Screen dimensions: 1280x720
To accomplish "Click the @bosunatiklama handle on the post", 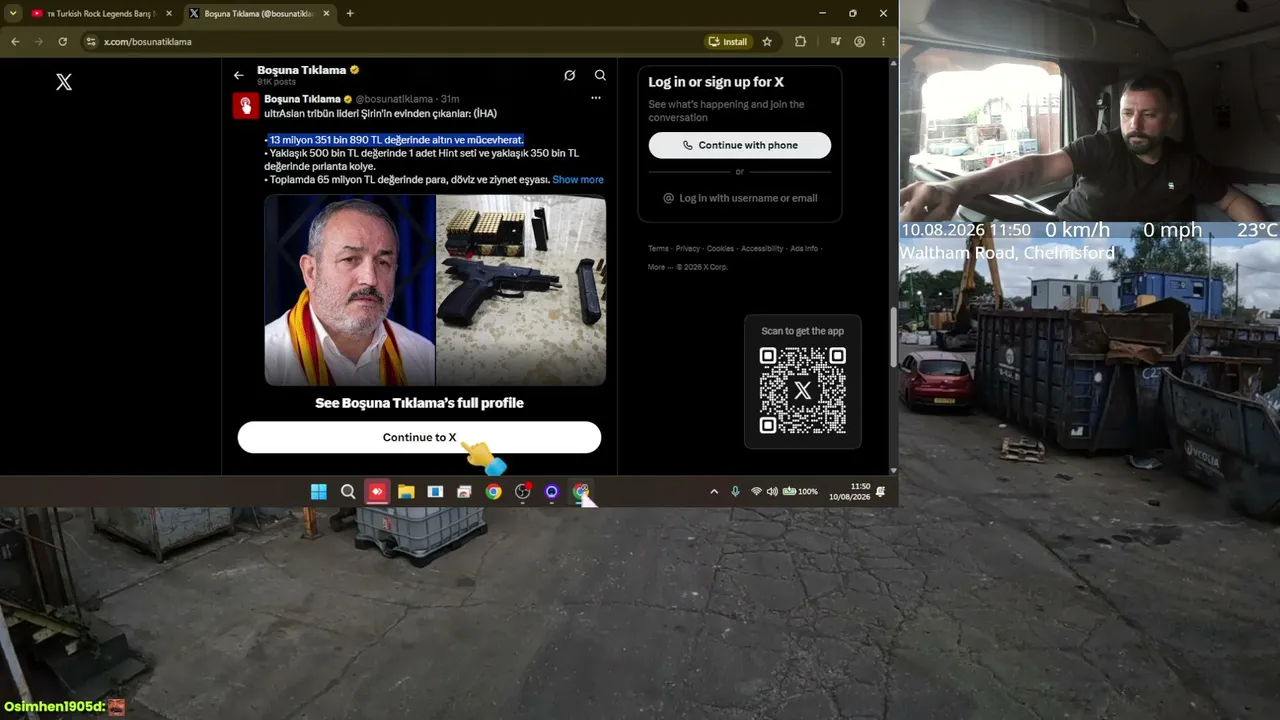I will 394,99.
